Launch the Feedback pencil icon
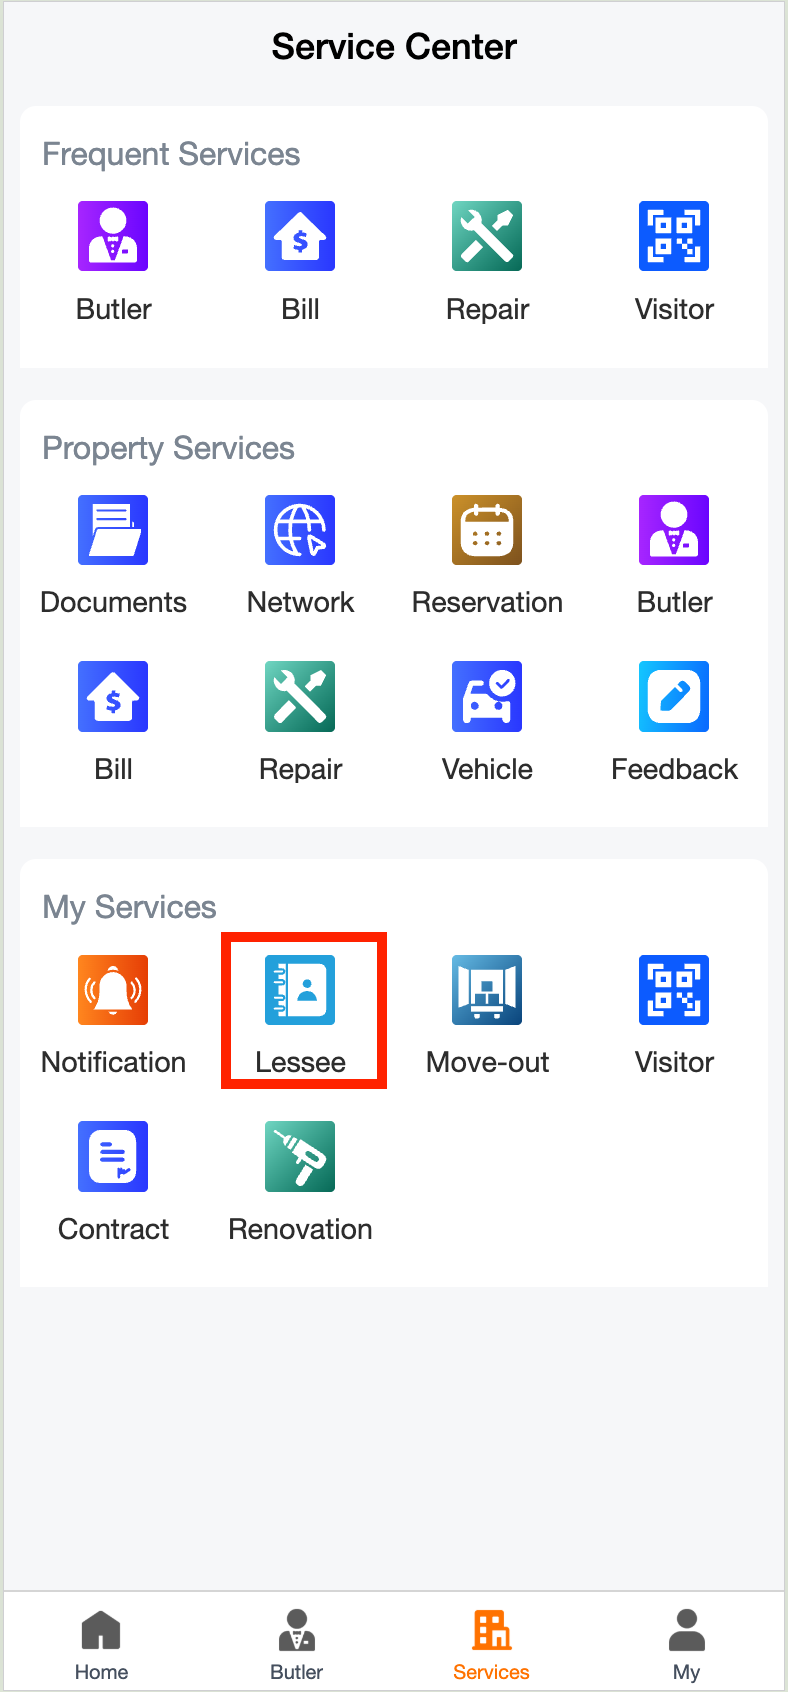788x1692 pixels. tap(674, 697)
